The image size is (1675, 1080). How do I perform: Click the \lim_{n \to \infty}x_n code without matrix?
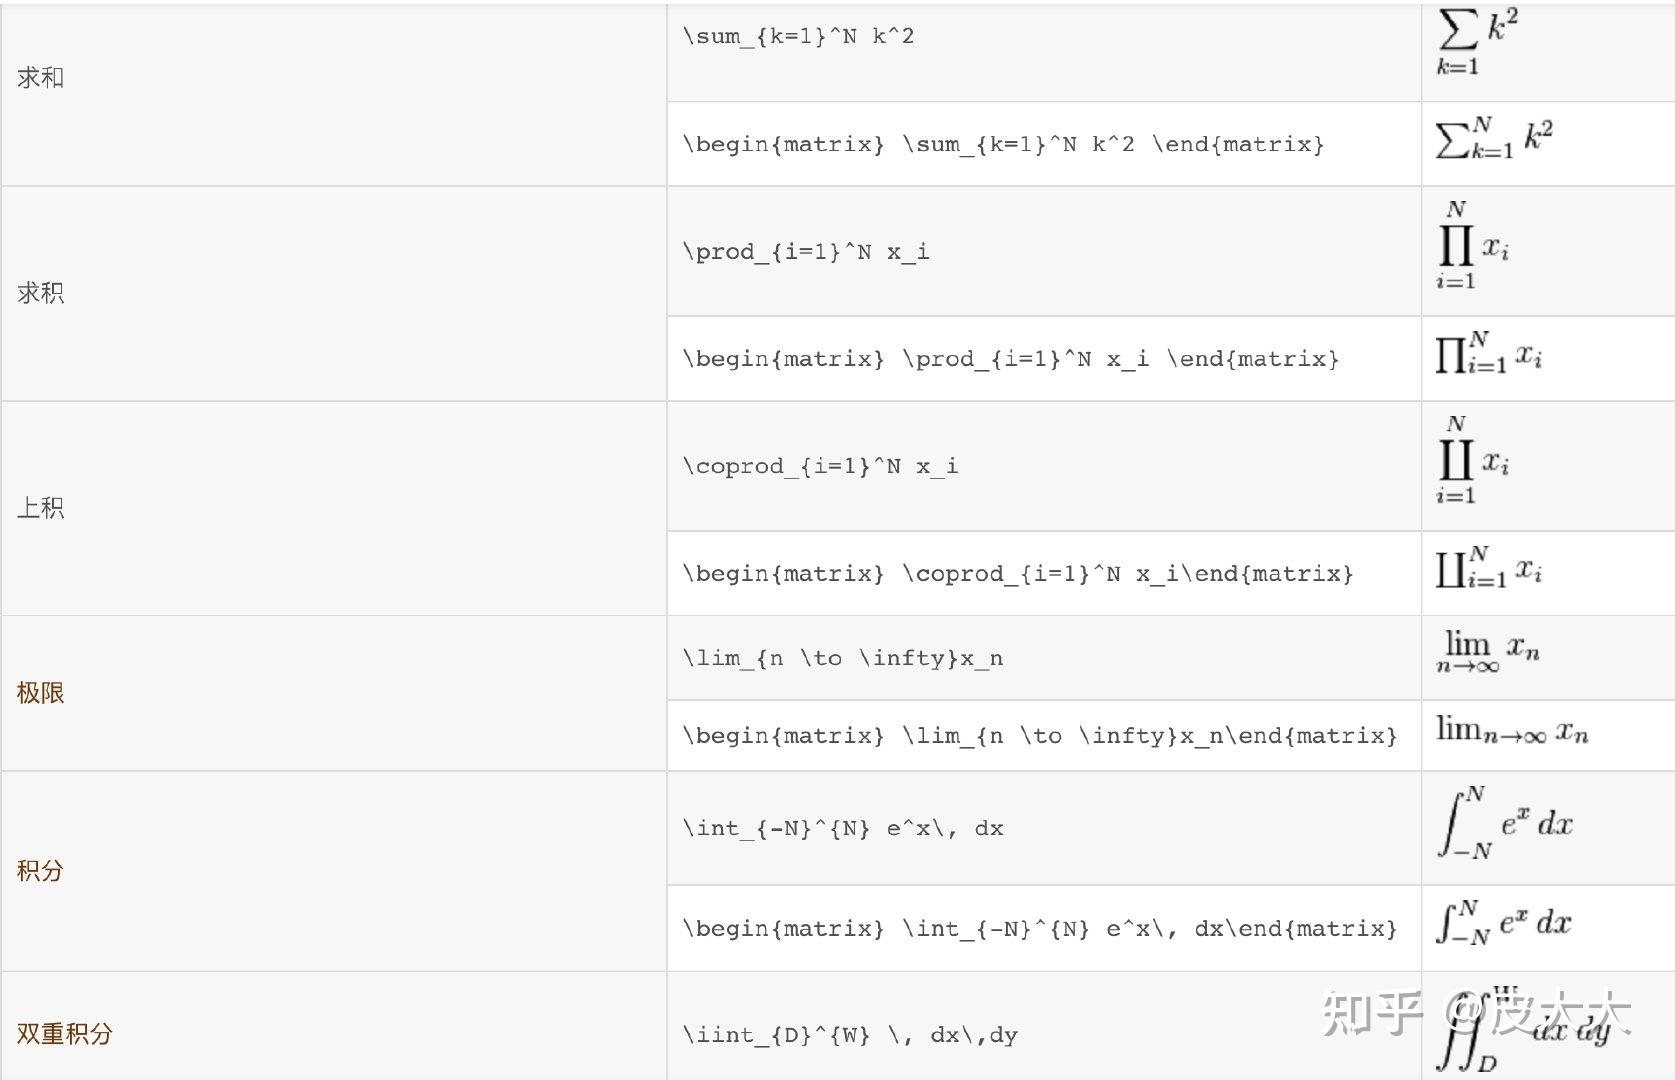[842, 658]
